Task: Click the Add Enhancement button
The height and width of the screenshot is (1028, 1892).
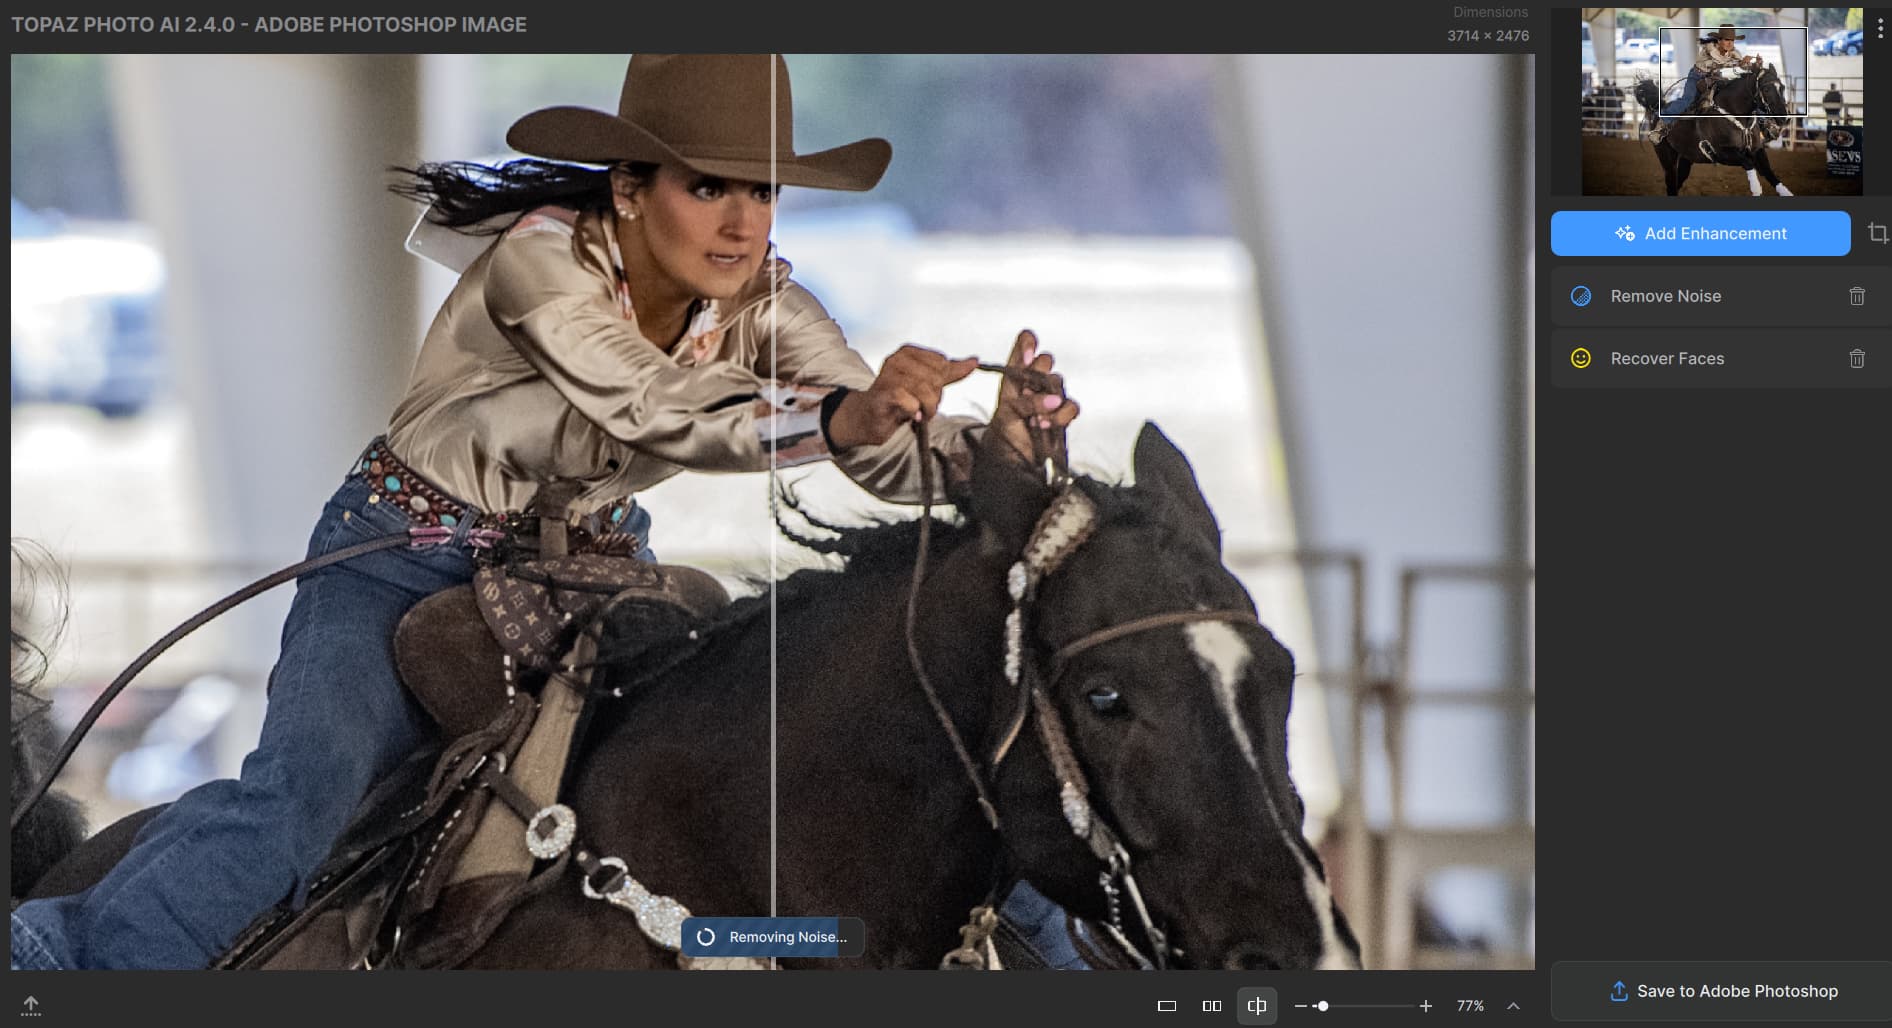Action: point(1700,233)
